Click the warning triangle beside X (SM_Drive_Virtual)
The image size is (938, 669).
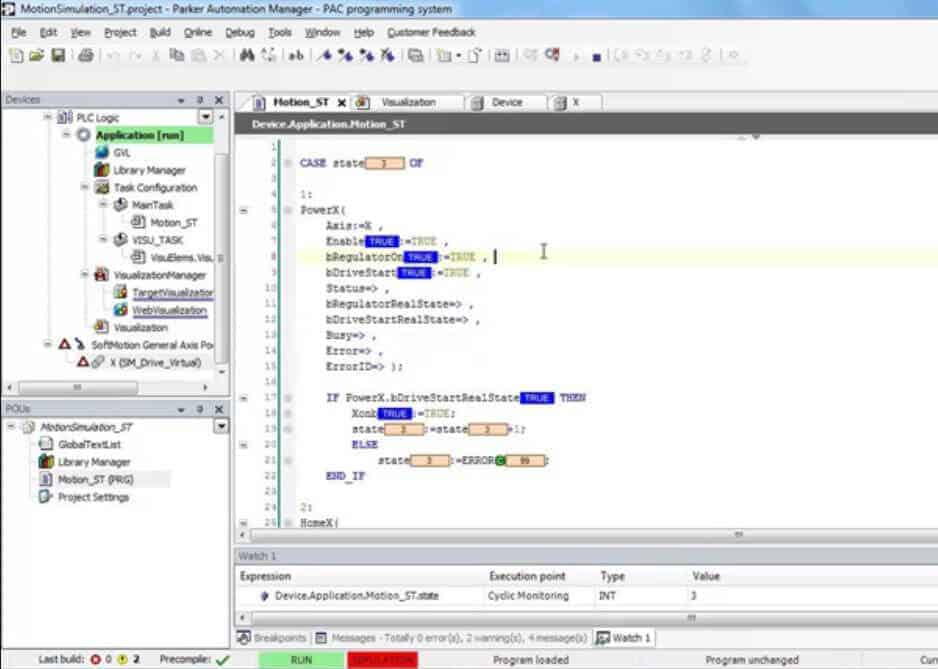tap(83, 362)
